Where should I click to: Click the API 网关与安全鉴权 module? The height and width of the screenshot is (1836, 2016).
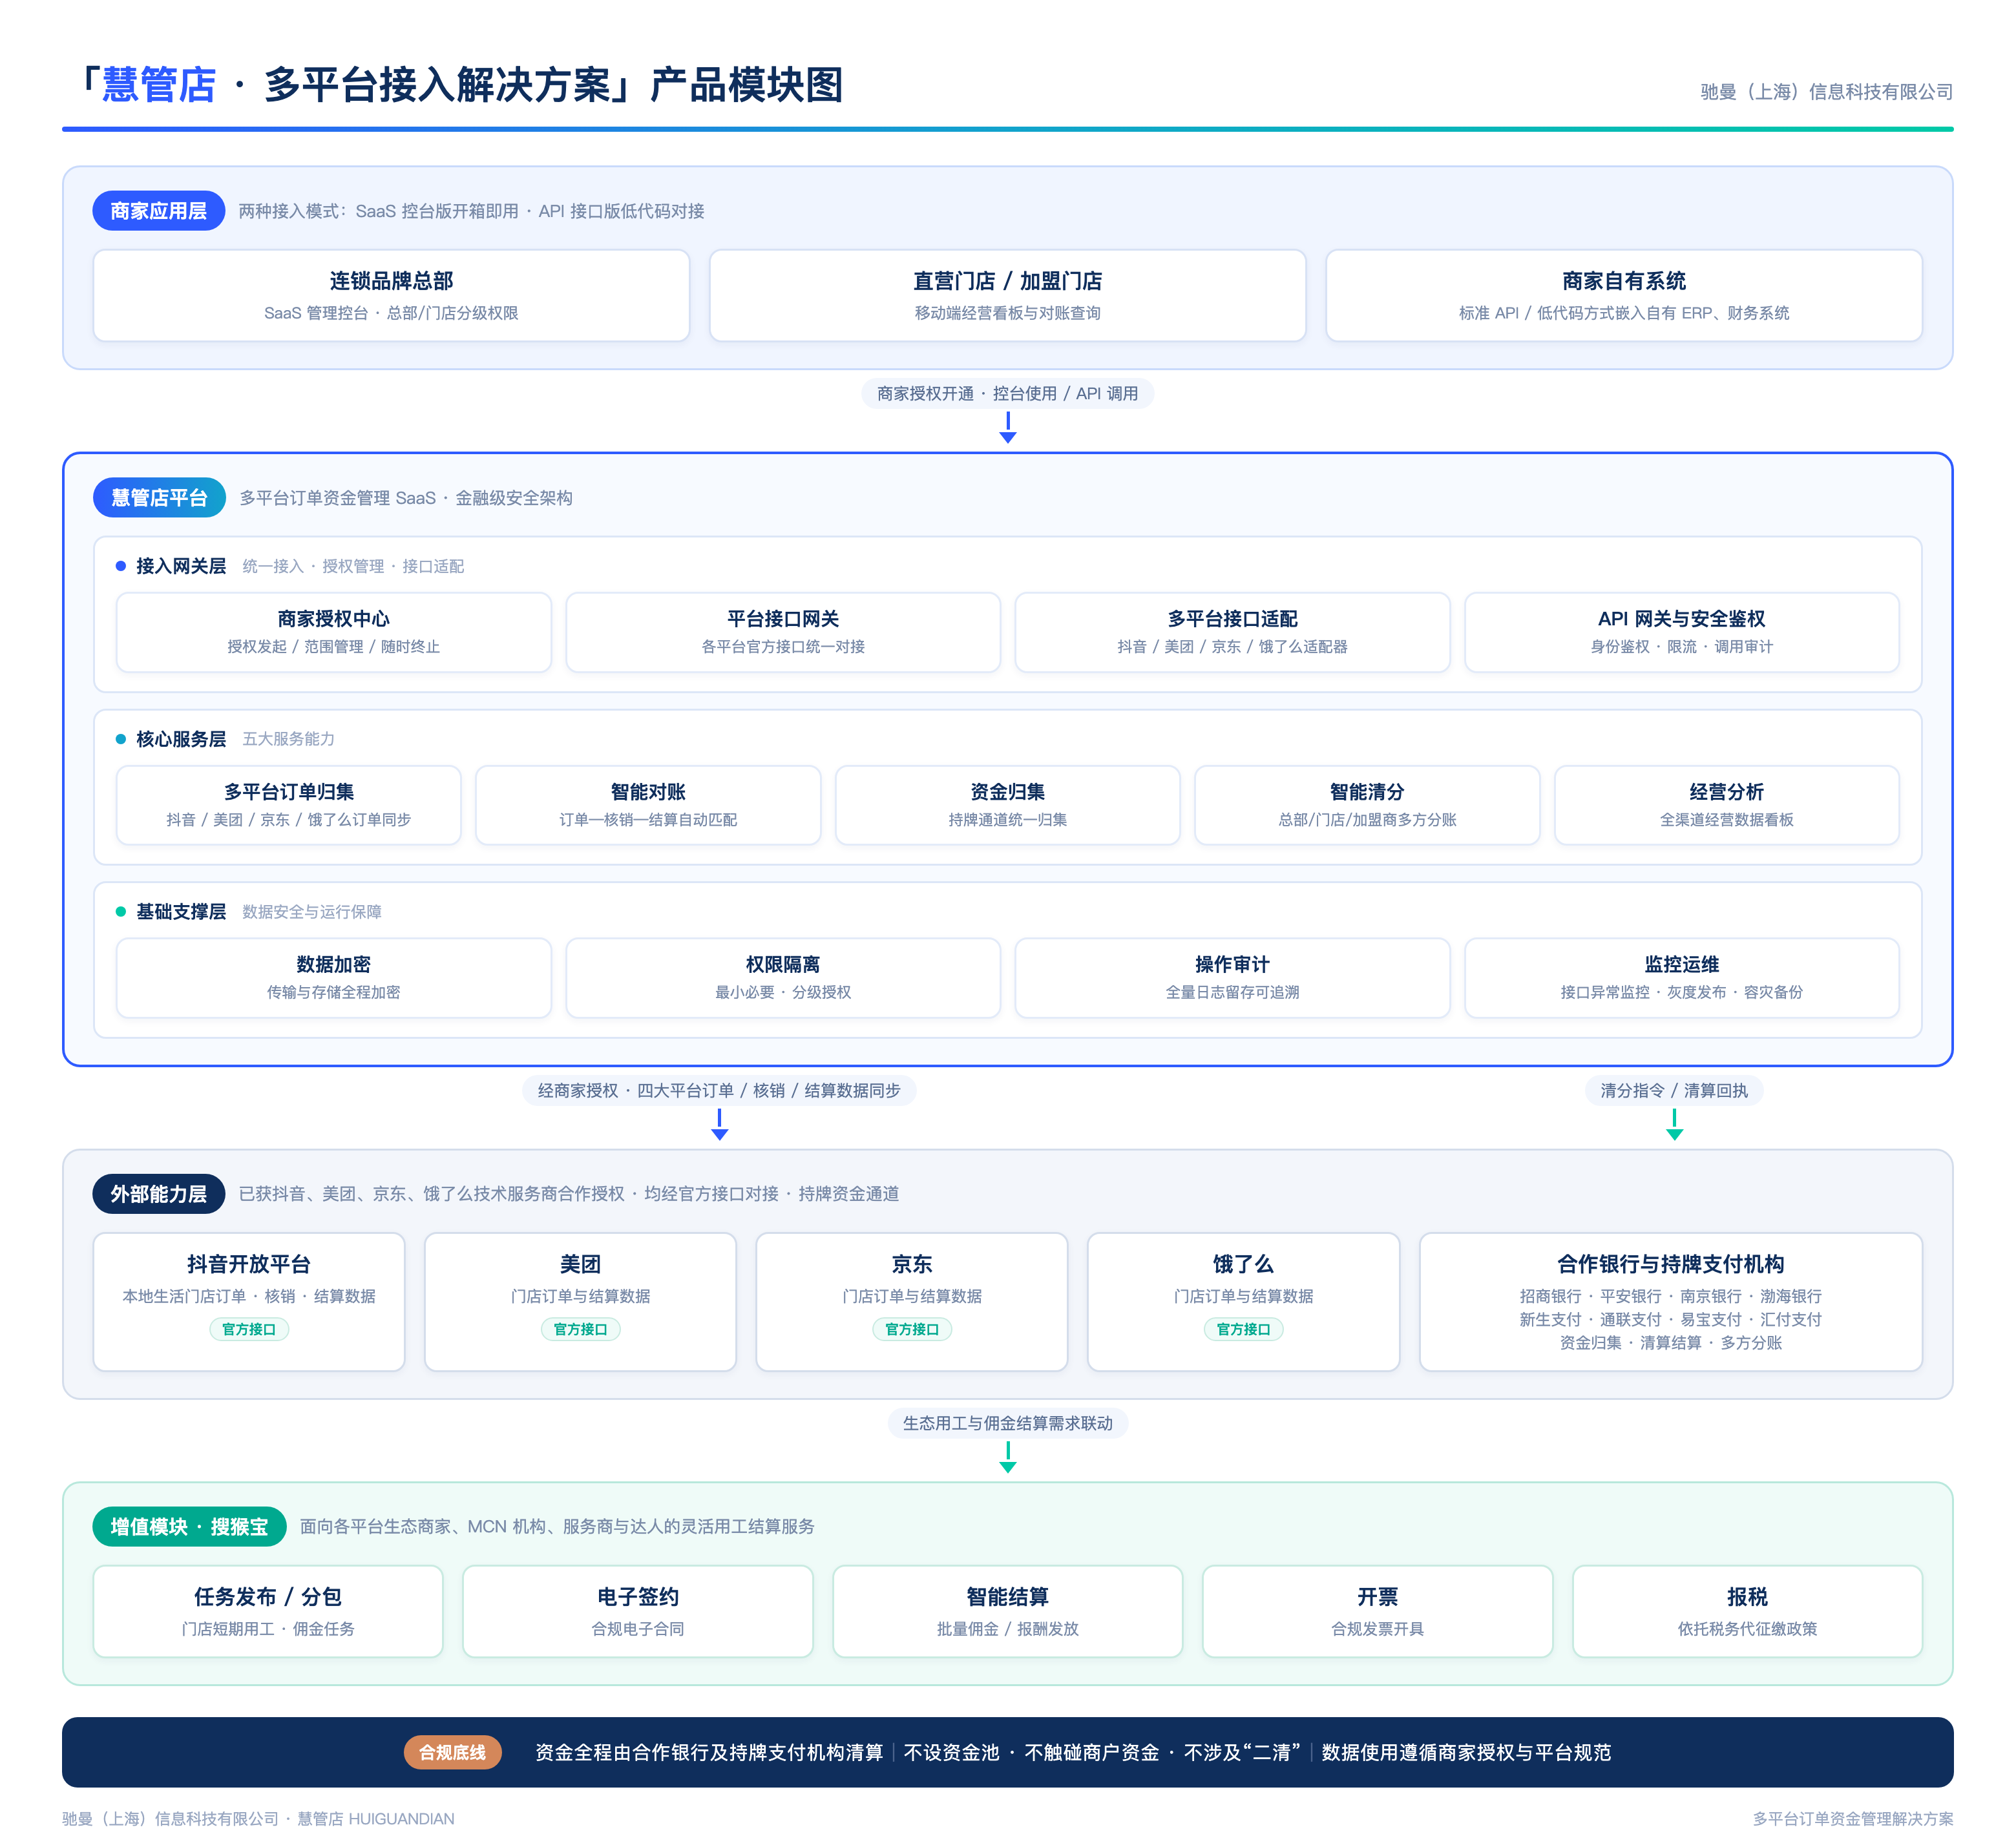pos(1681,632)
